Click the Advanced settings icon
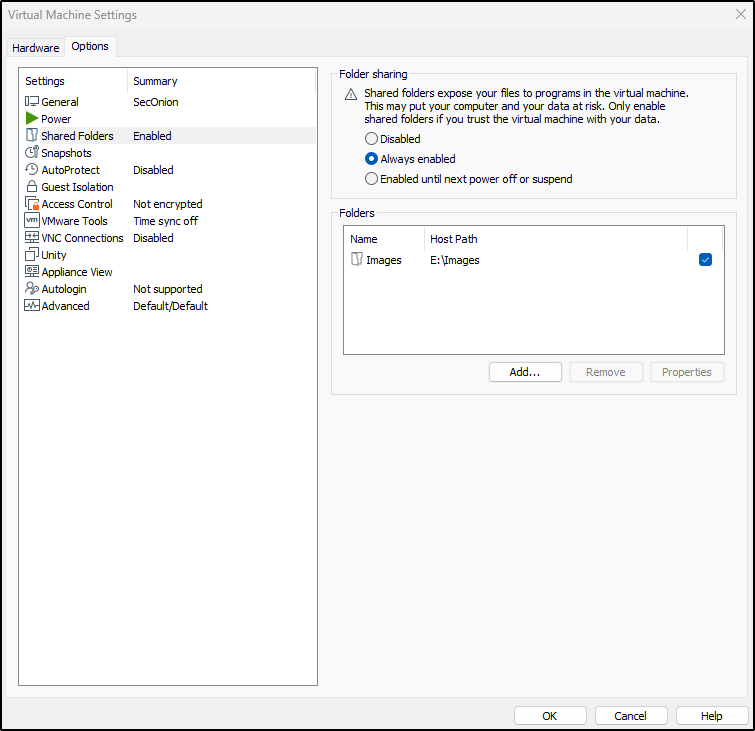This screenshot has width=755, height=731. coord(32,306)
